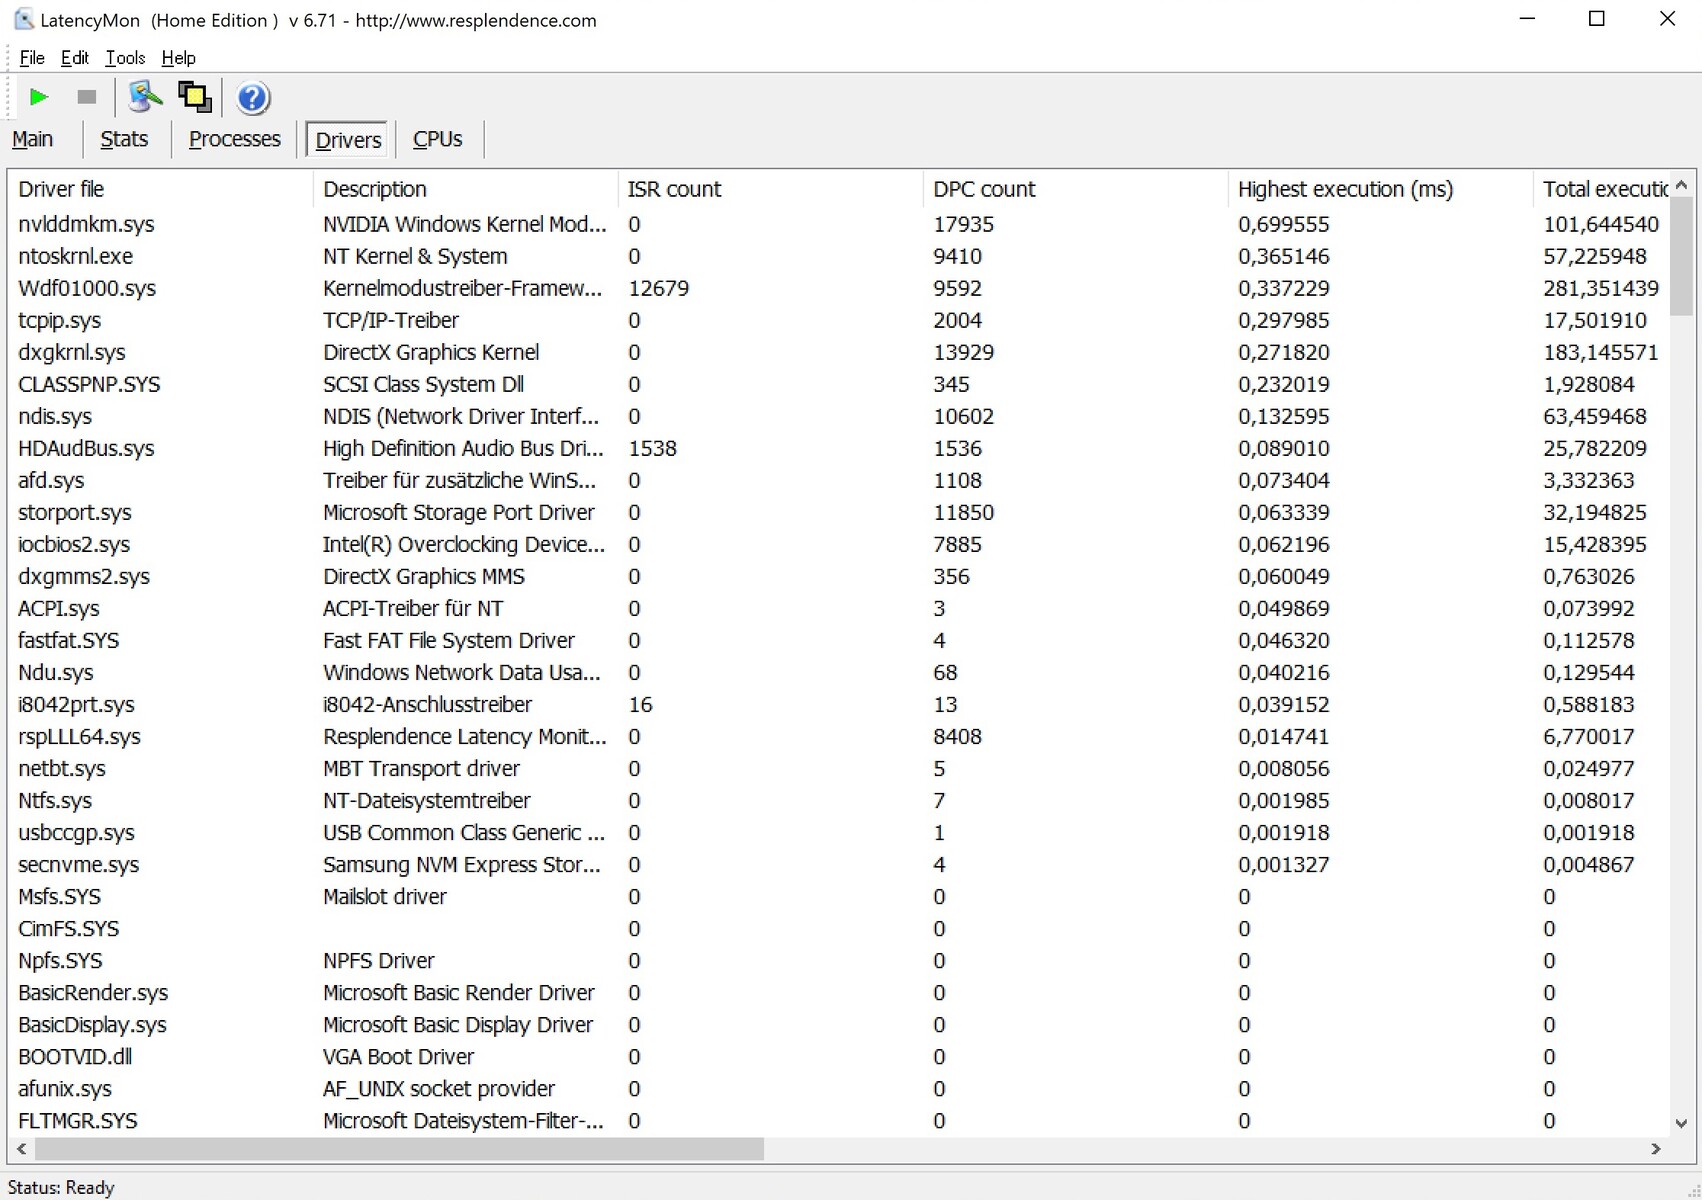Select the Drivers tab

(x=348, y=140)
